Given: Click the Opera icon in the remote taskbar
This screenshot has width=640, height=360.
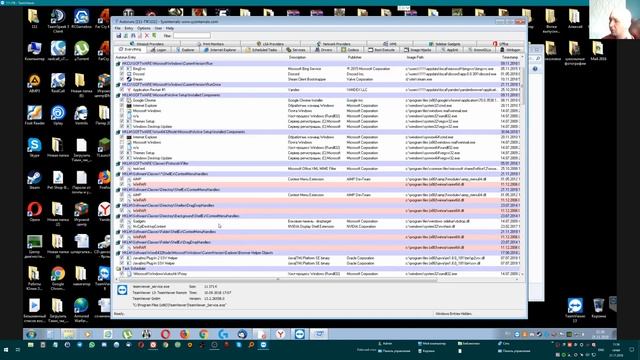Looking at the screenshot, I should (165, 334).
